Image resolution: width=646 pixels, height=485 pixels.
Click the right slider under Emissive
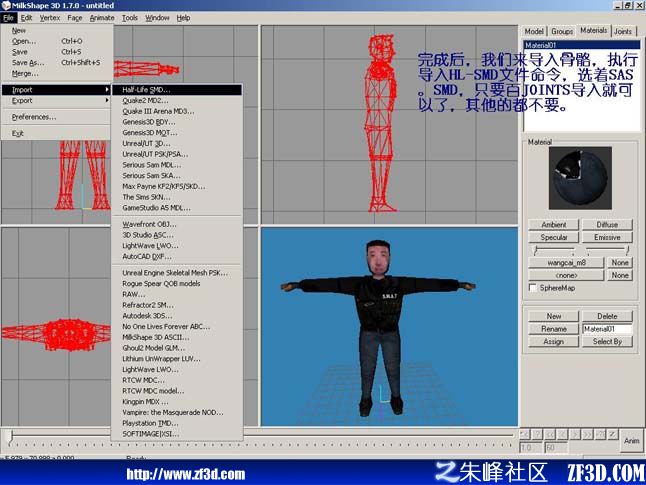(608, 250)
